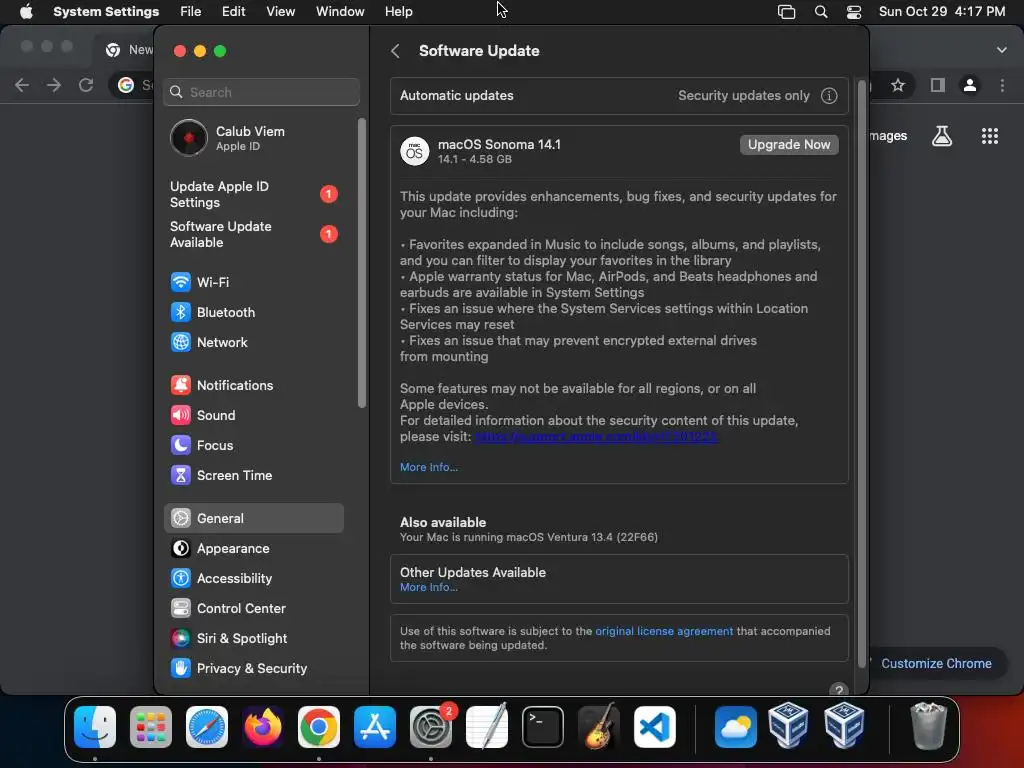Open Wi-Fi settings in sidebar
The height and width of the screenshot is (768, 1024).
[x=253, y=282]
